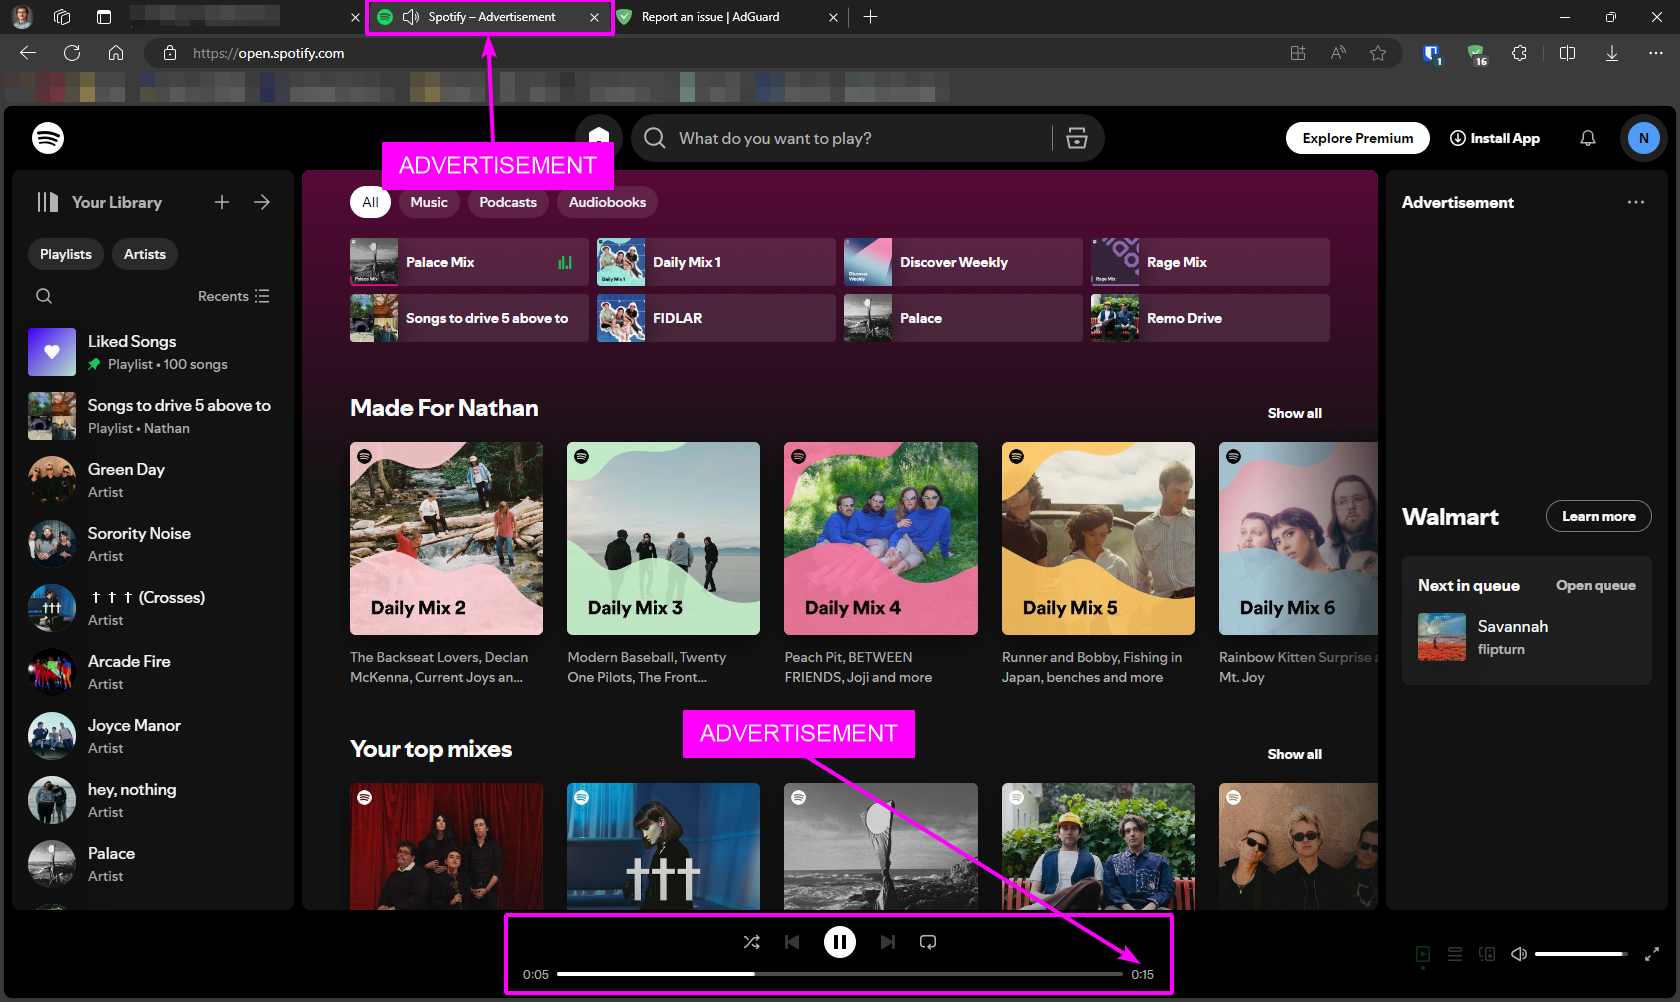The height and width of the screenshot is (1002, 1680).
Task: Open Remo Drive shortcut
Action: pos(1210,318)
